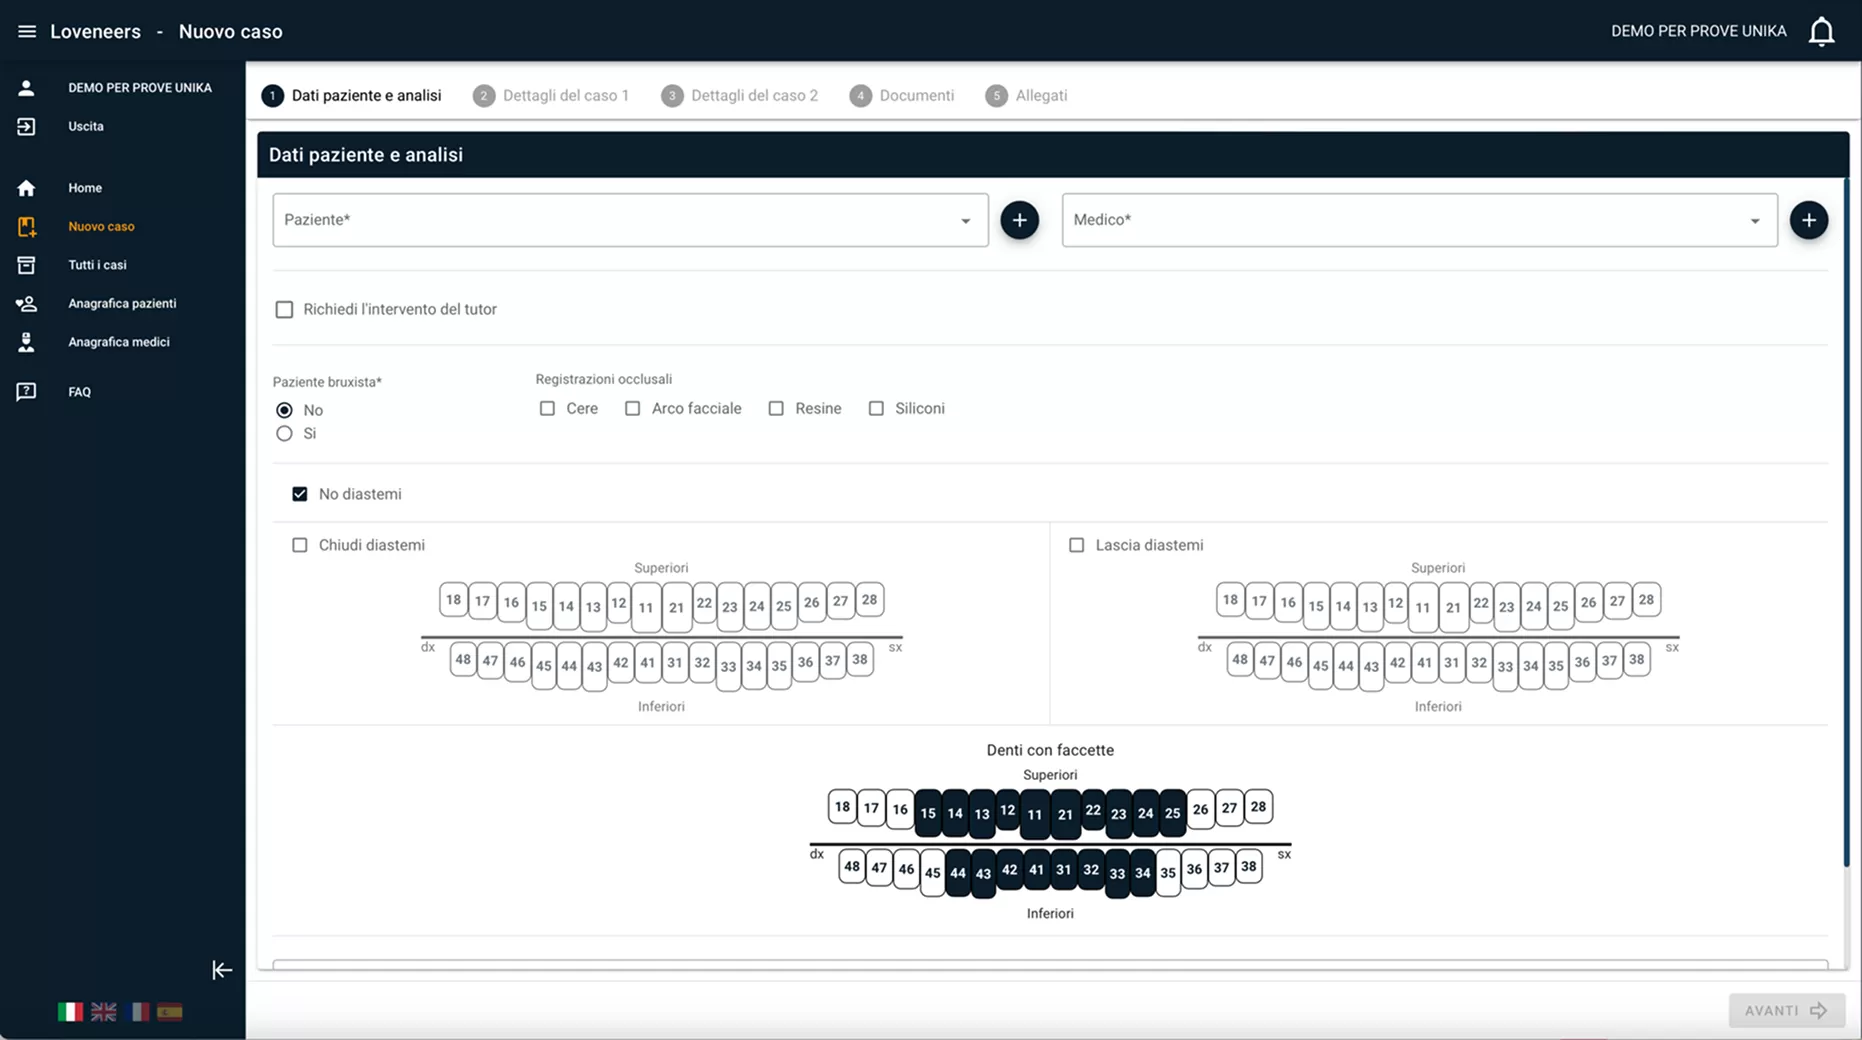Switch language using the English flag
The height and width of the screenshot is (1040, 1862).
104,1012
